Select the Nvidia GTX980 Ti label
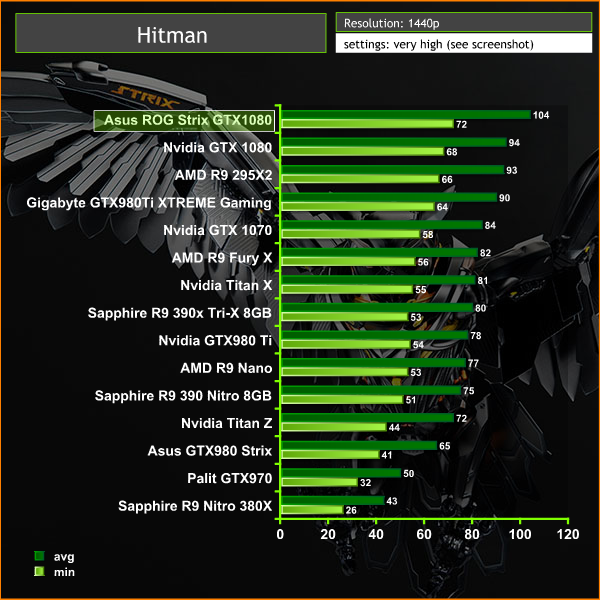This screenshot has width=600, height=600. [215, 341]
